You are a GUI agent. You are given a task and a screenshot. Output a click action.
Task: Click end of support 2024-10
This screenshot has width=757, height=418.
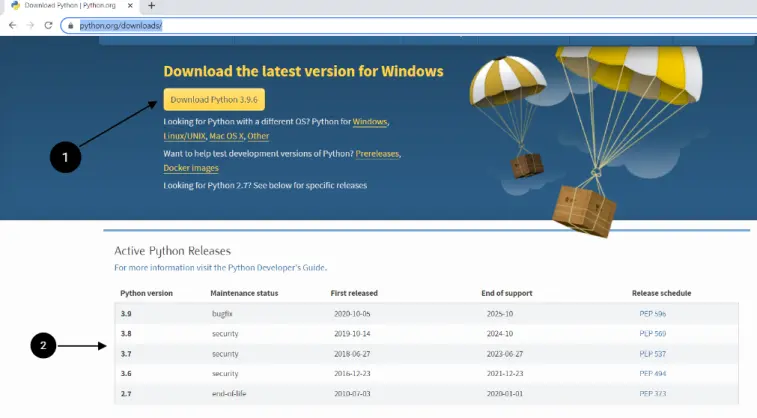coord(500,334)
